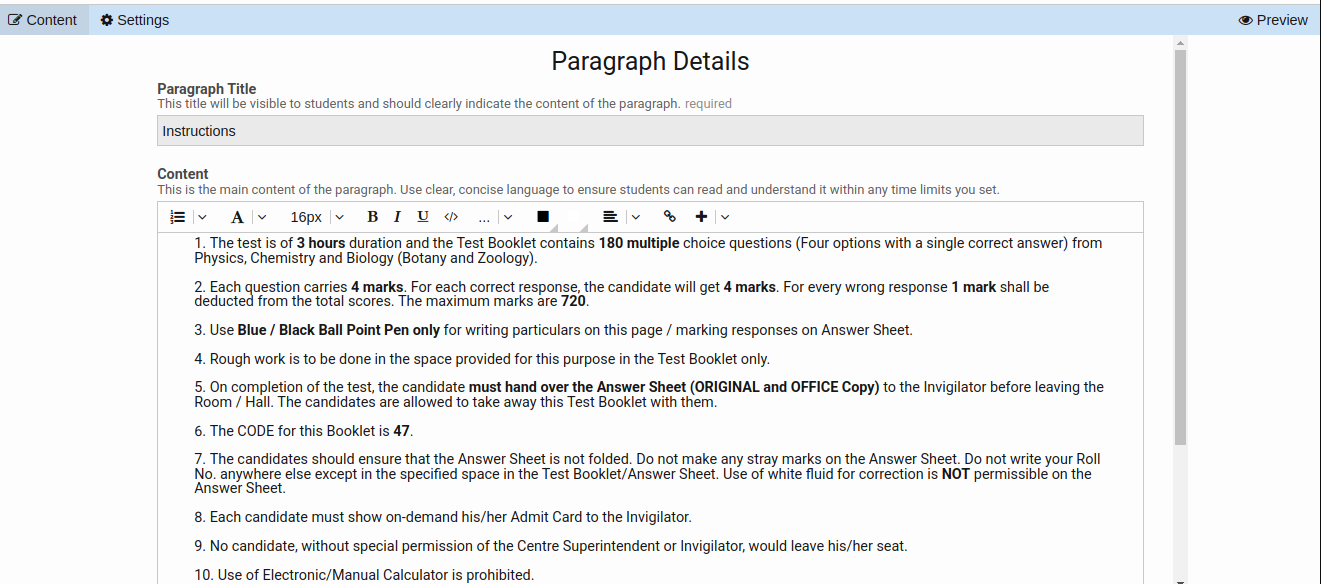Select the Content tab

(x=44, y=19)
